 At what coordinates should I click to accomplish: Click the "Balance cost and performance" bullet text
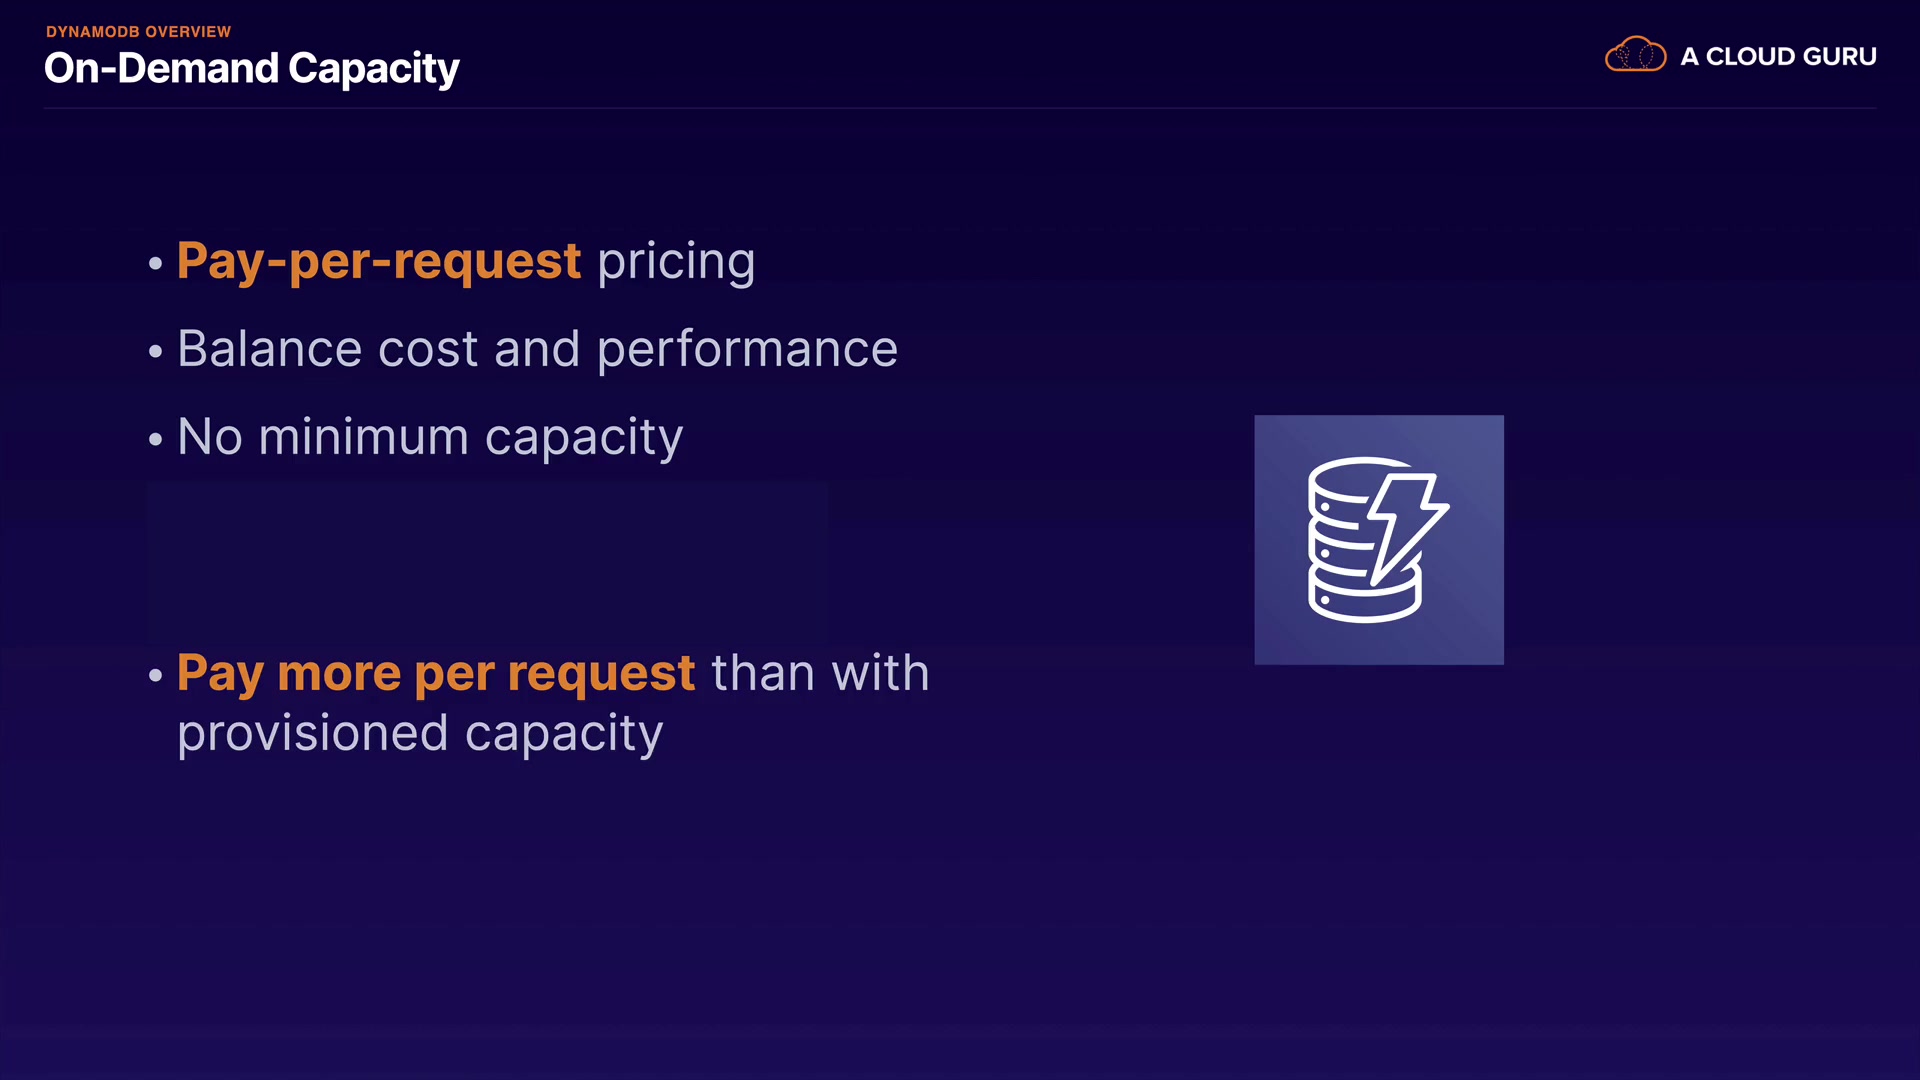coord(537,349)
